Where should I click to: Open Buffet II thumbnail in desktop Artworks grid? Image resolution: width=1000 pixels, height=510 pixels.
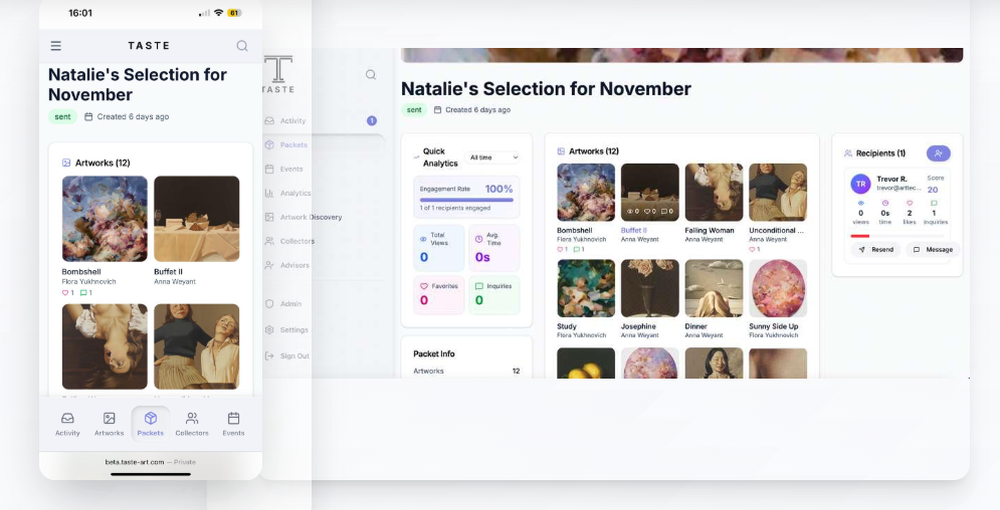coord(650,193)
